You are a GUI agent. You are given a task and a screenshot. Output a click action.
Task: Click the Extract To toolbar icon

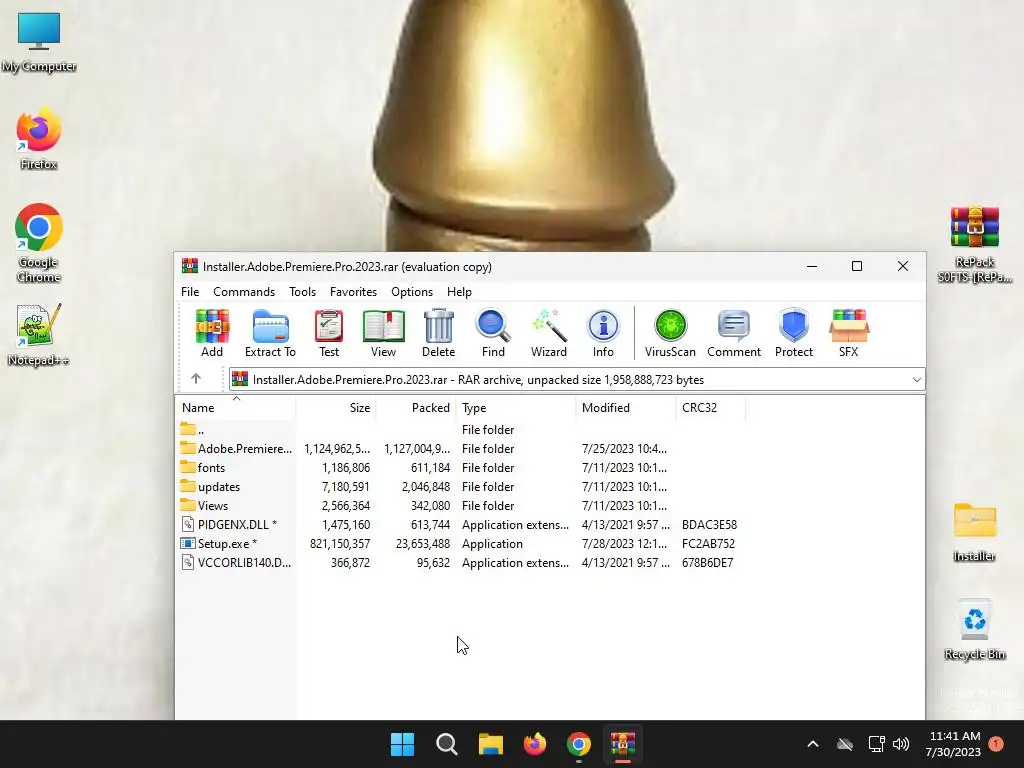pyautogui.click(x=270, y=333)
